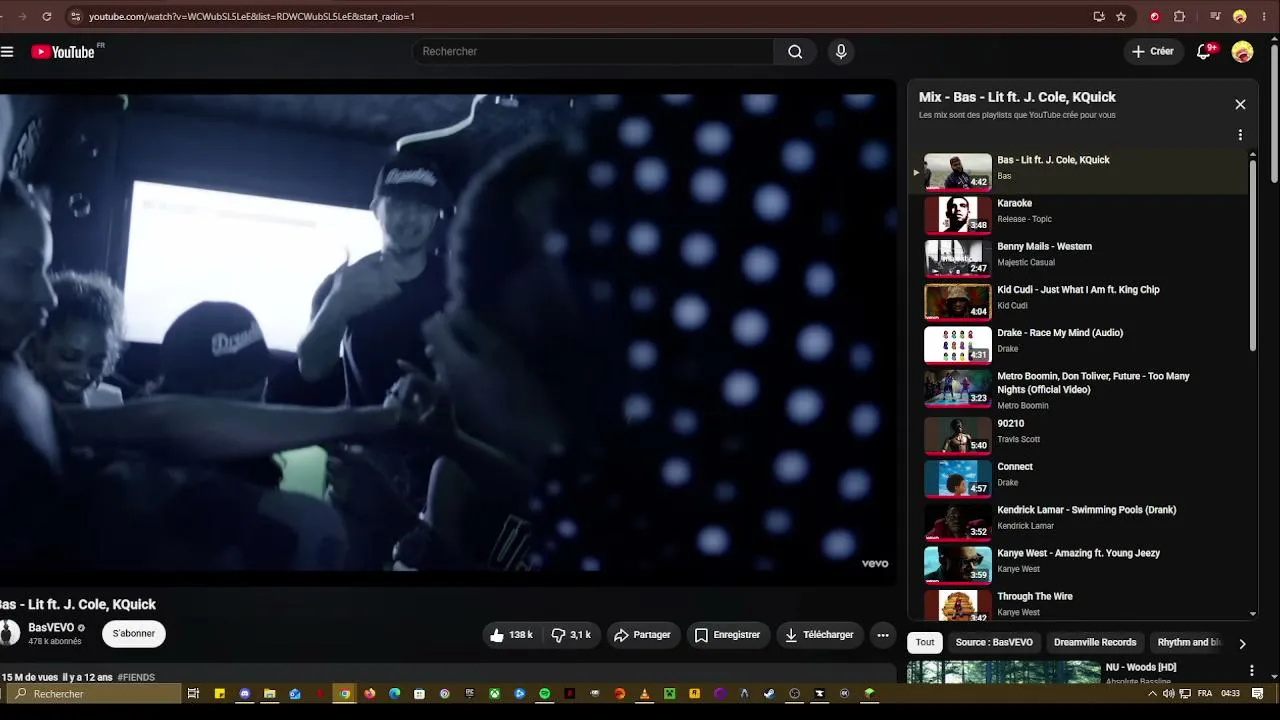Open Chrome profile avatar in toolbar
Image resolution: width=1280 pixels, height=720 pixels.
click(1240, 16)
